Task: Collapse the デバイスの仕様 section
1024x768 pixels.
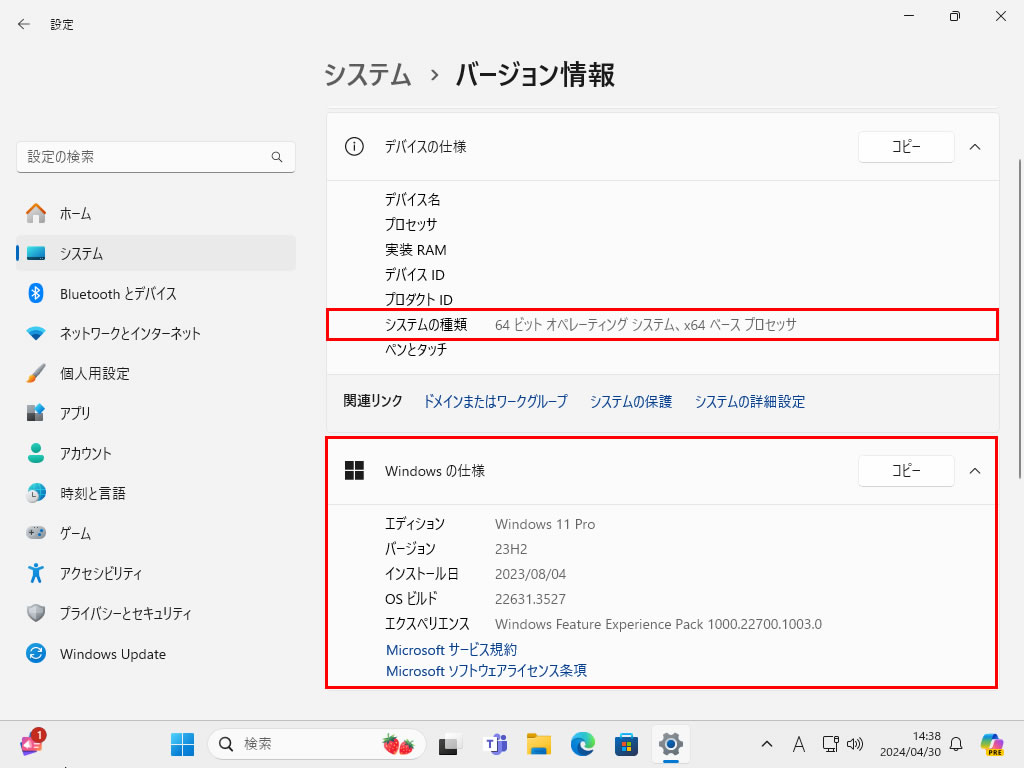Action: click(x=975, y=146)
